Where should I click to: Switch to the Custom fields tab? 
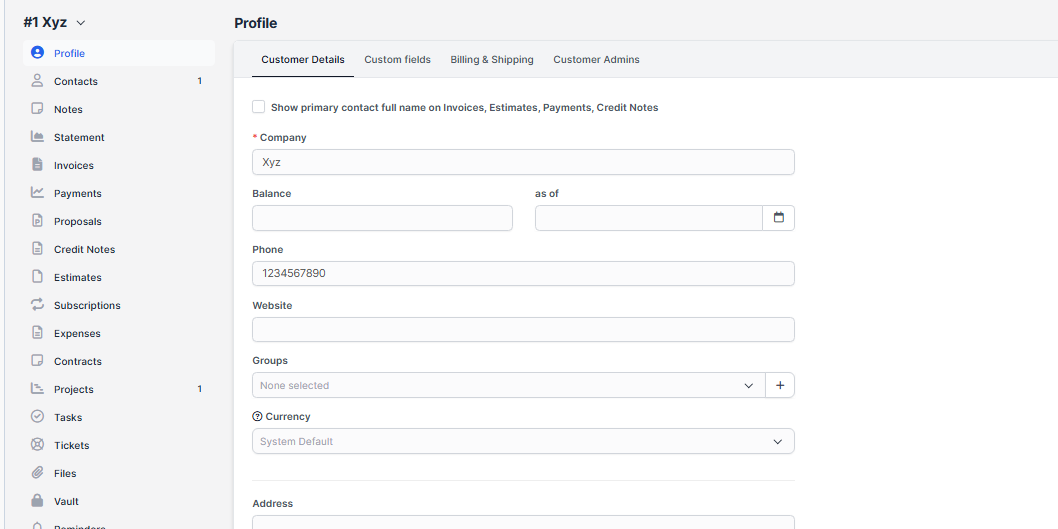(x=397, y=60)
